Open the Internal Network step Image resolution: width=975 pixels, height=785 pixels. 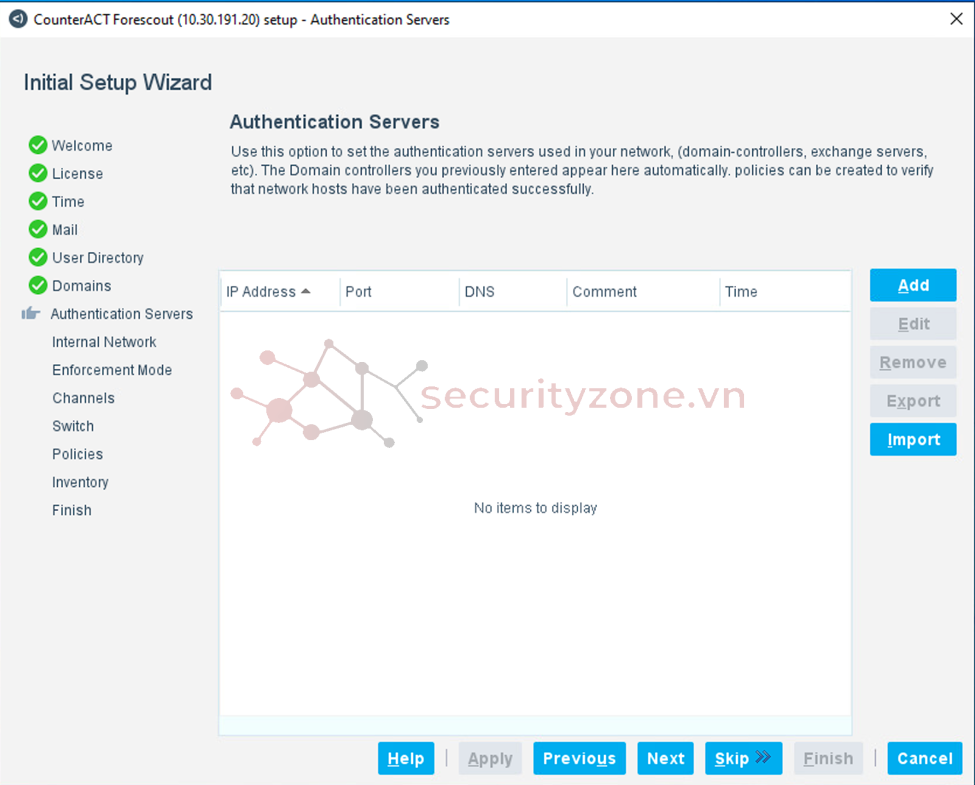104,341
